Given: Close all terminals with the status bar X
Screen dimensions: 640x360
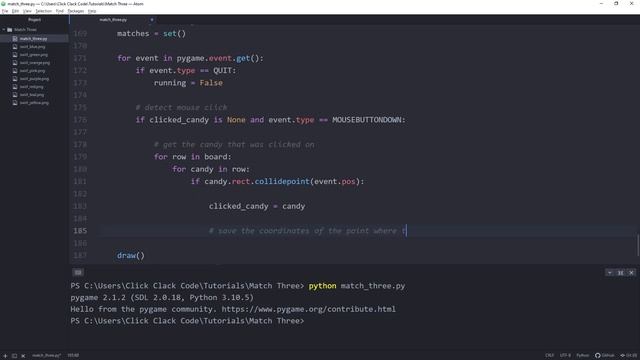Looking at the screenshot, I should [x=23, y=356].
